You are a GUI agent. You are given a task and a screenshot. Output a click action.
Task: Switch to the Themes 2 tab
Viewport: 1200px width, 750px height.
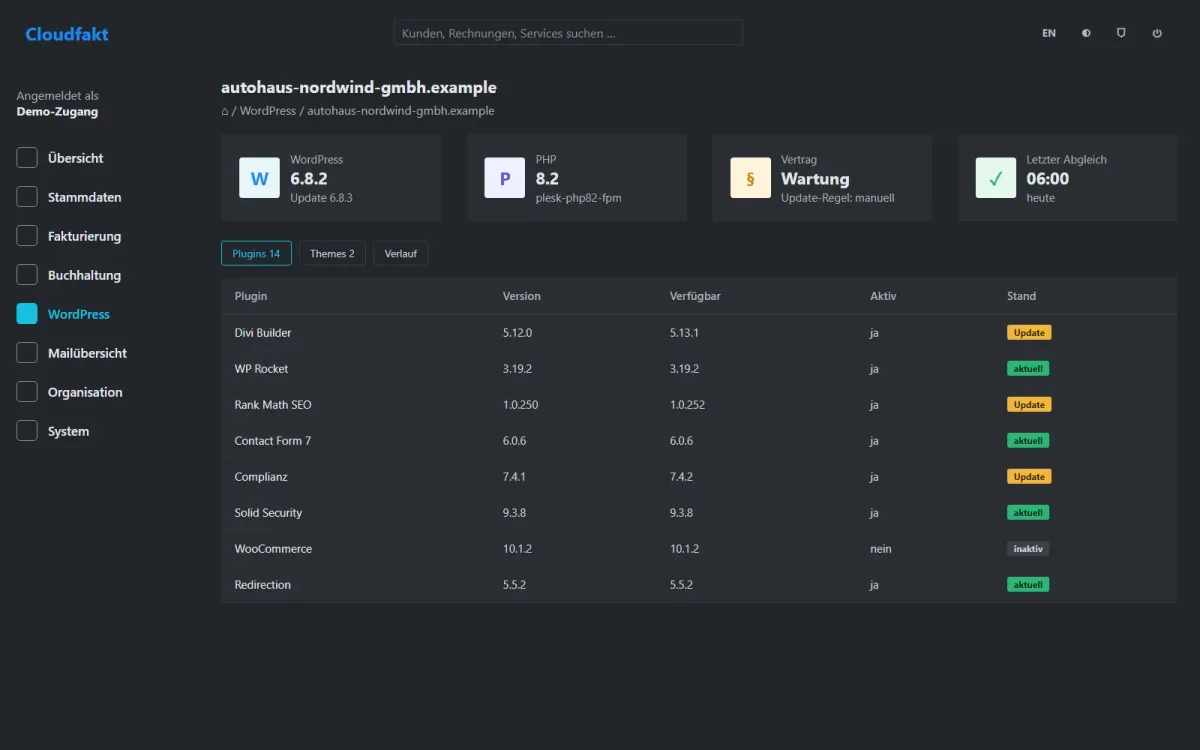pos(332,254)
